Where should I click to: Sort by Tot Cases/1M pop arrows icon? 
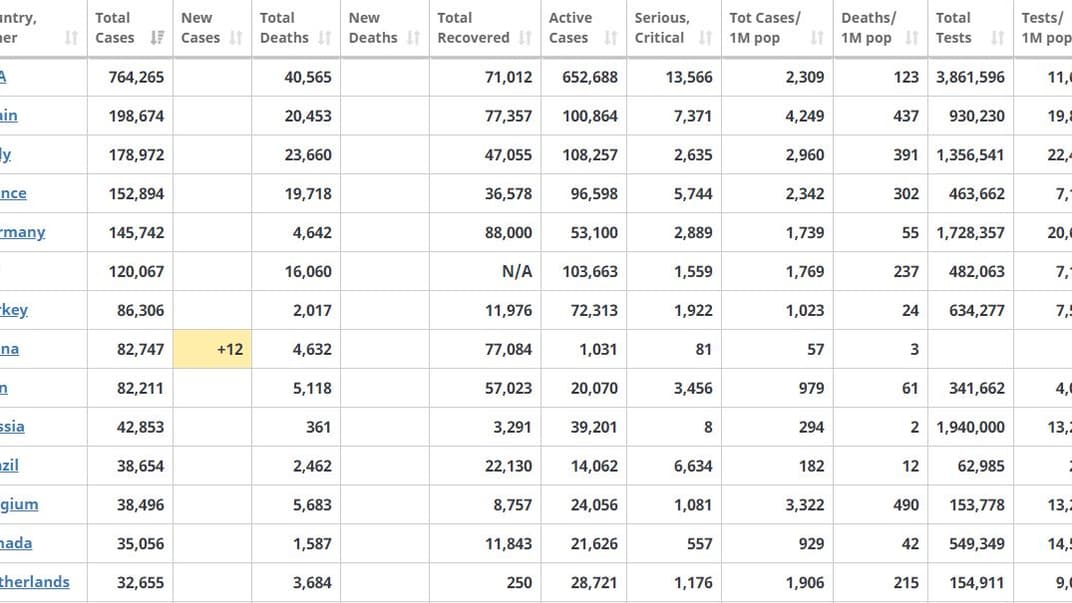(x=817, y=38)
